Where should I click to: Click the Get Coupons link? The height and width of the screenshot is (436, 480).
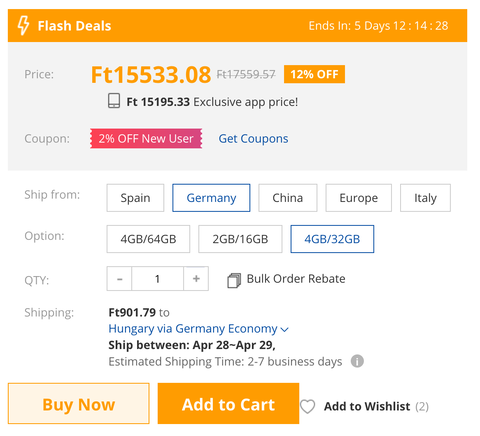(x=253, y=139)
